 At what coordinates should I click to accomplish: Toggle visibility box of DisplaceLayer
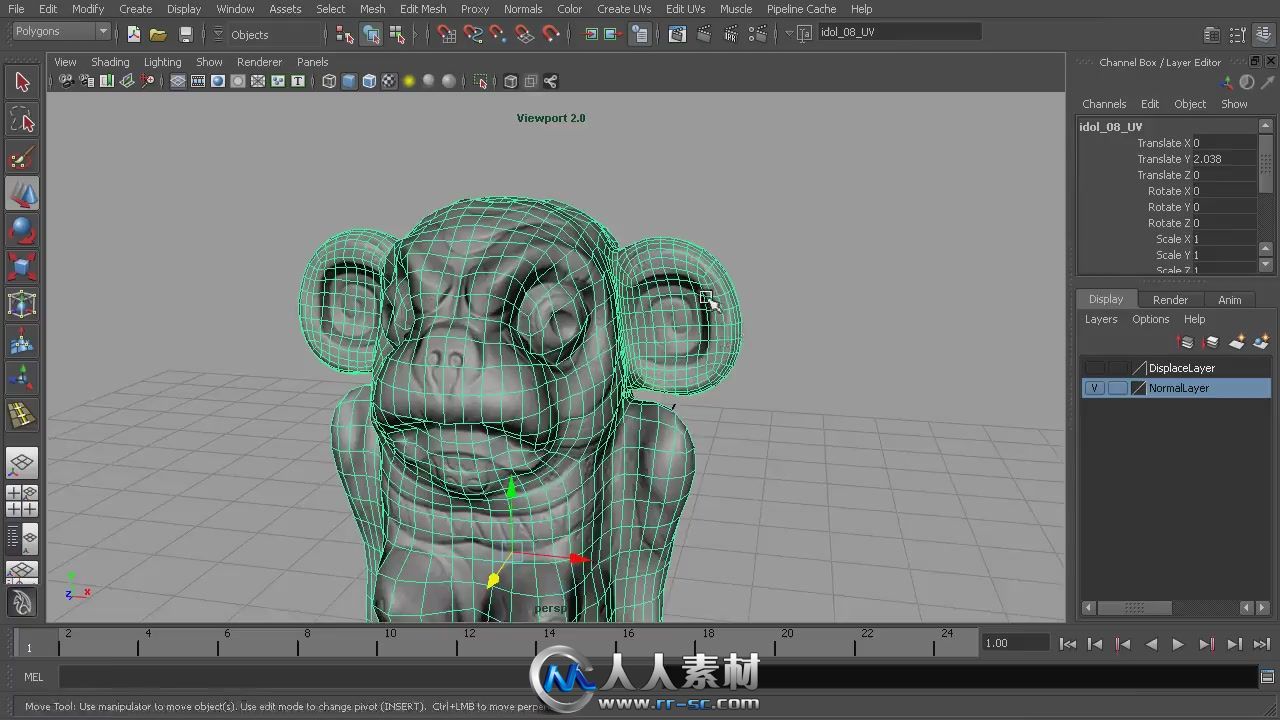click(1095, 368)
